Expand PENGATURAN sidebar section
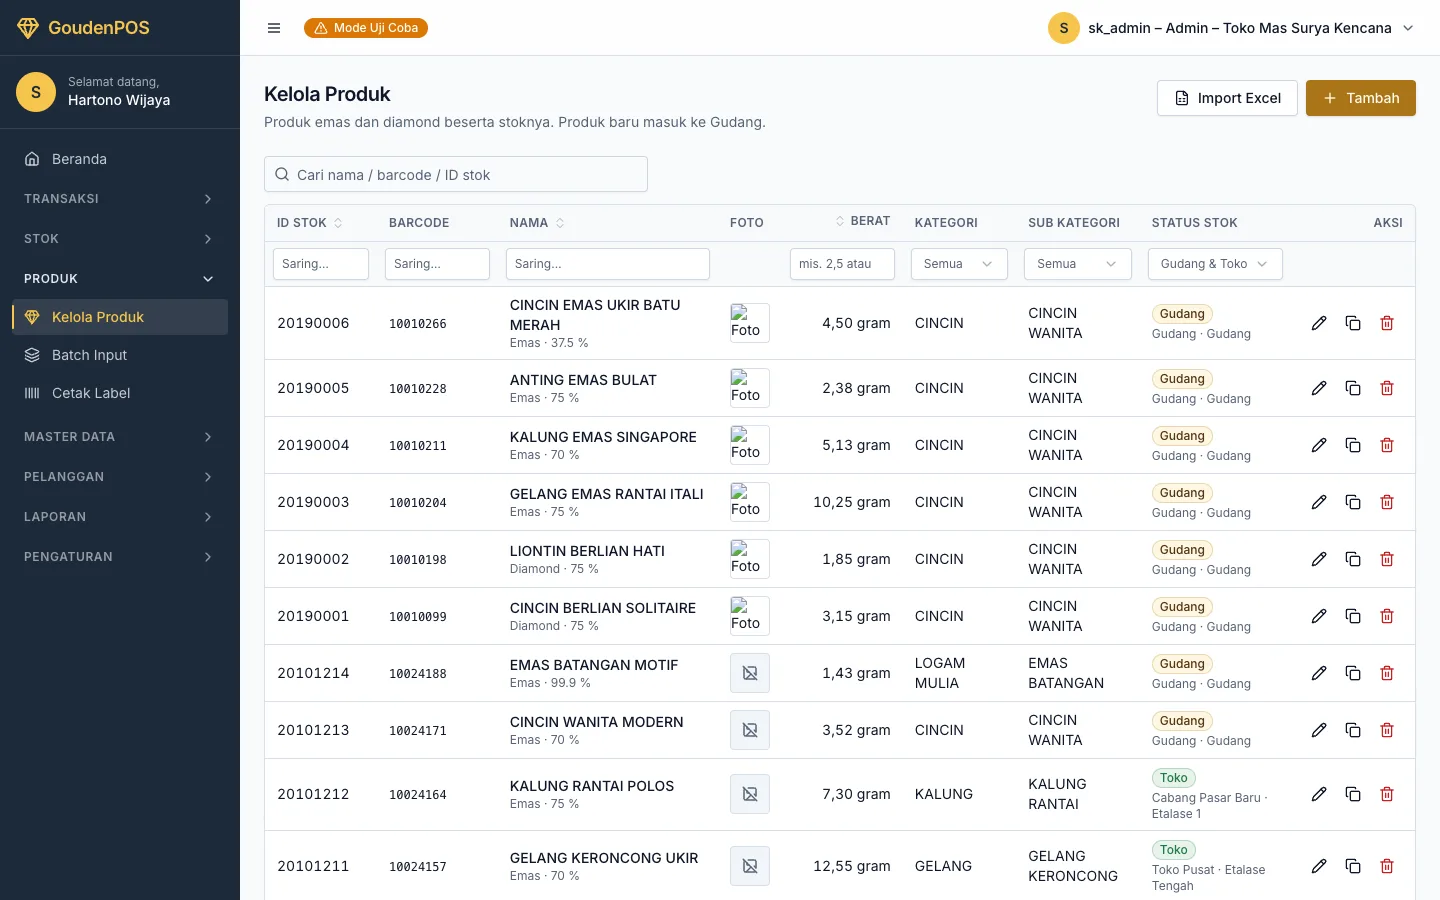This screenshot has height=900, width=1440. tap(120, 557)
